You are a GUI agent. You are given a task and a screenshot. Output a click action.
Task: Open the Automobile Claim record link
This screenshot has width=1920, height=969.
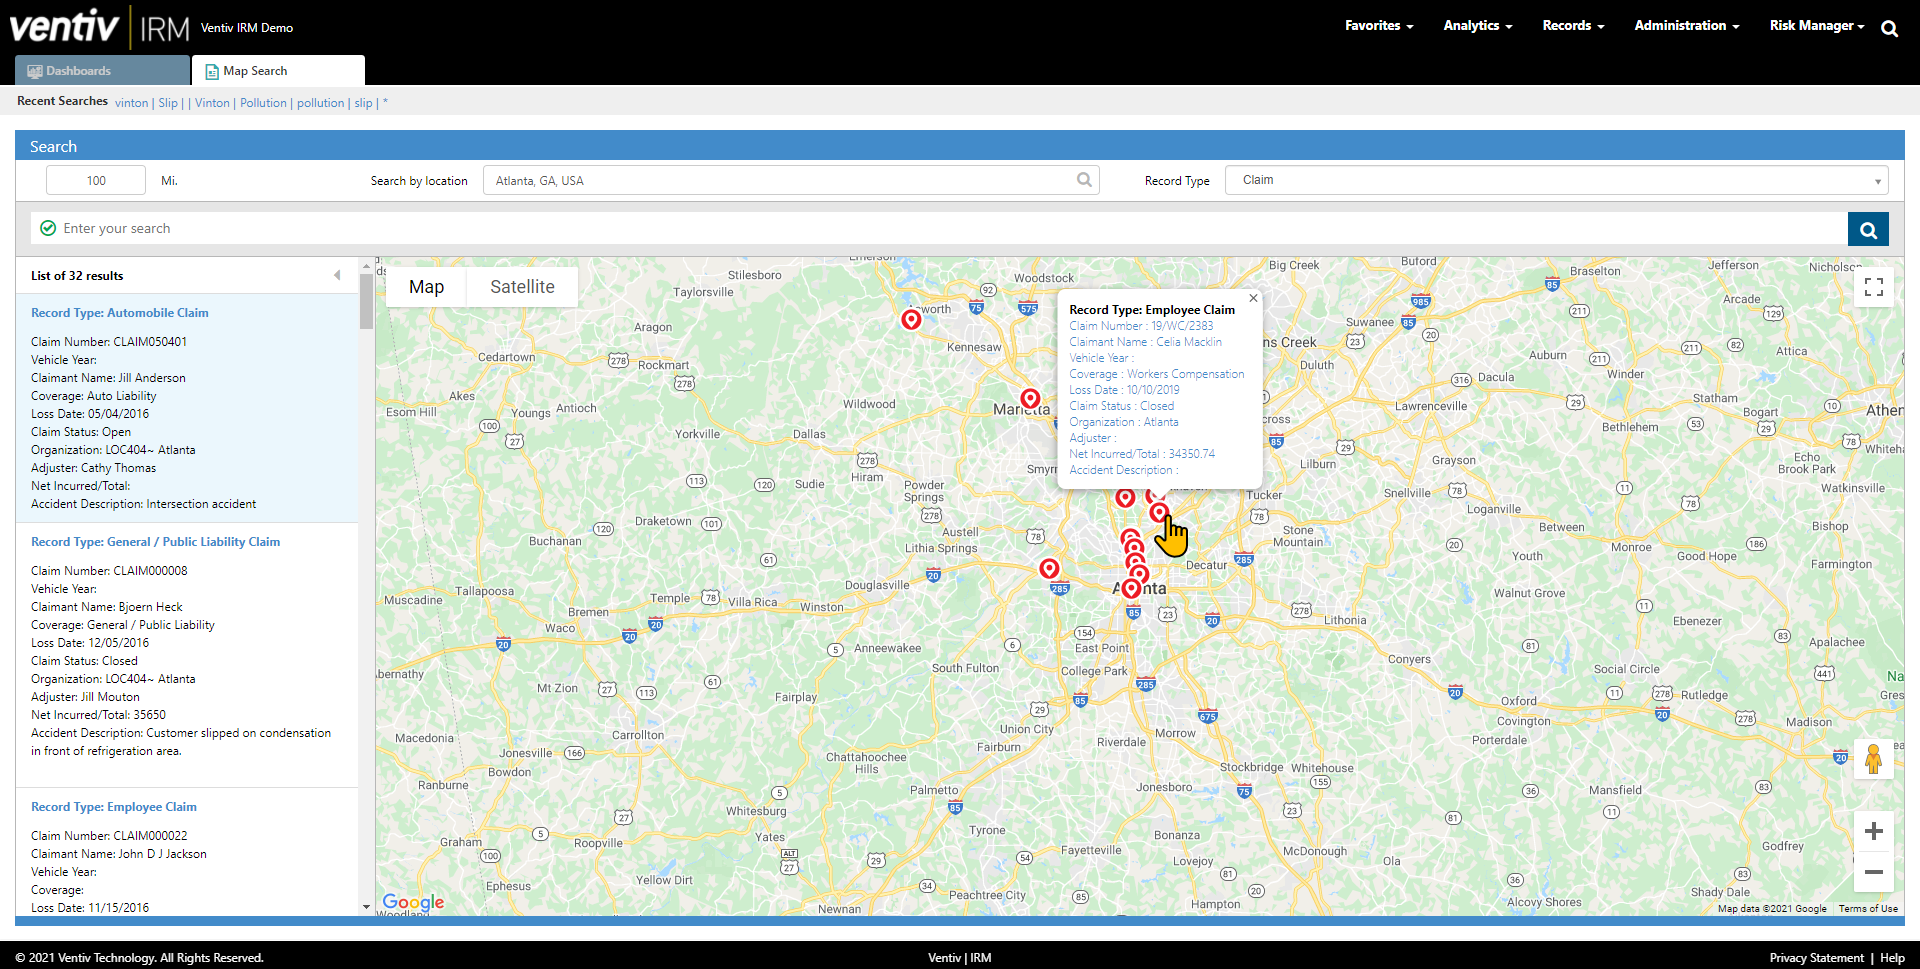[x=120, y=313]
